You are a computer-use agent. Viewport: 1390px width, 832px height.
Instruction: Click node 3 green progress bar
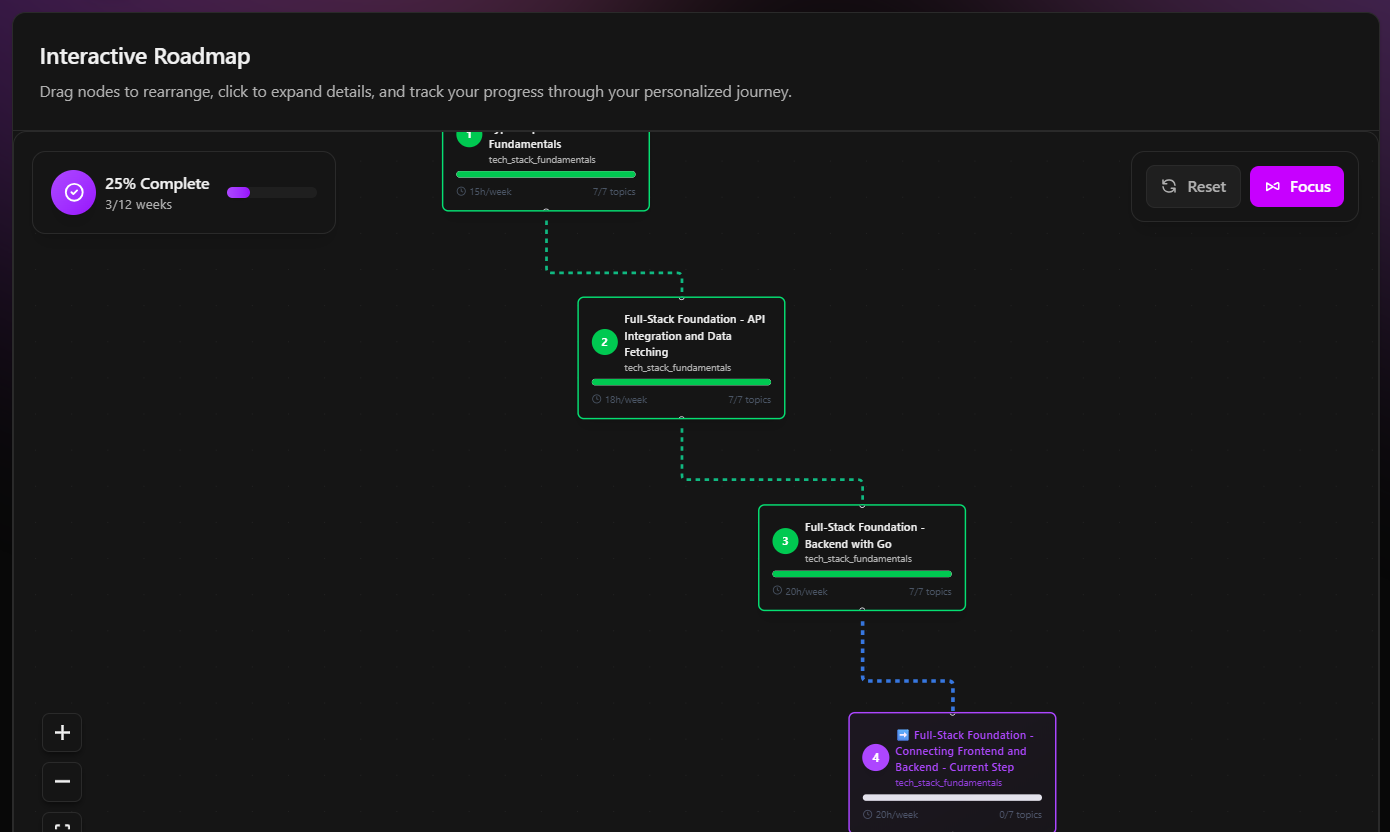(862, 574)
